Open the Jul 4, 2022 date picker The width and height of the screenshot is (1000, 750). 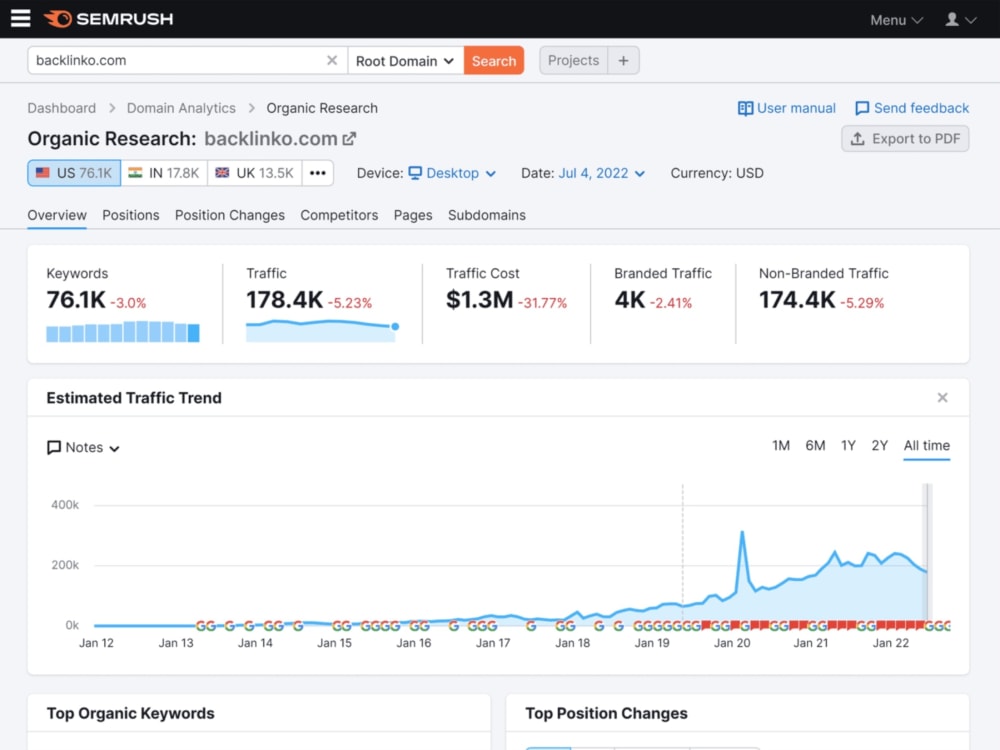[601, 173]
